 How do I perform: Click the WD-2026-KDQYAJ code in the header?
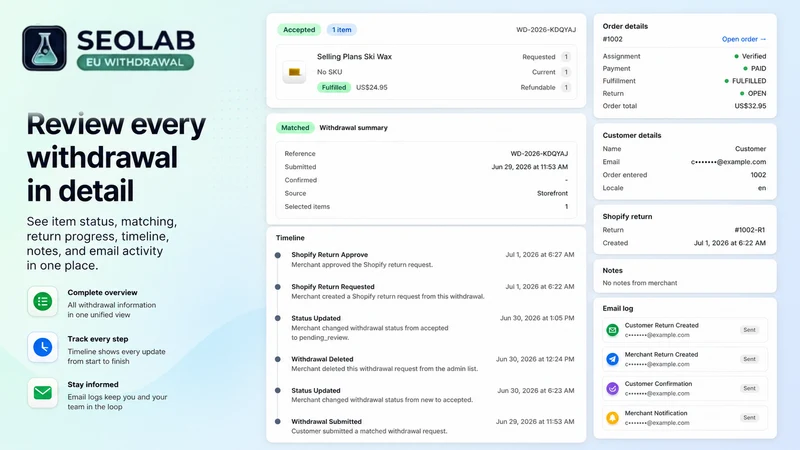point(546,30)
